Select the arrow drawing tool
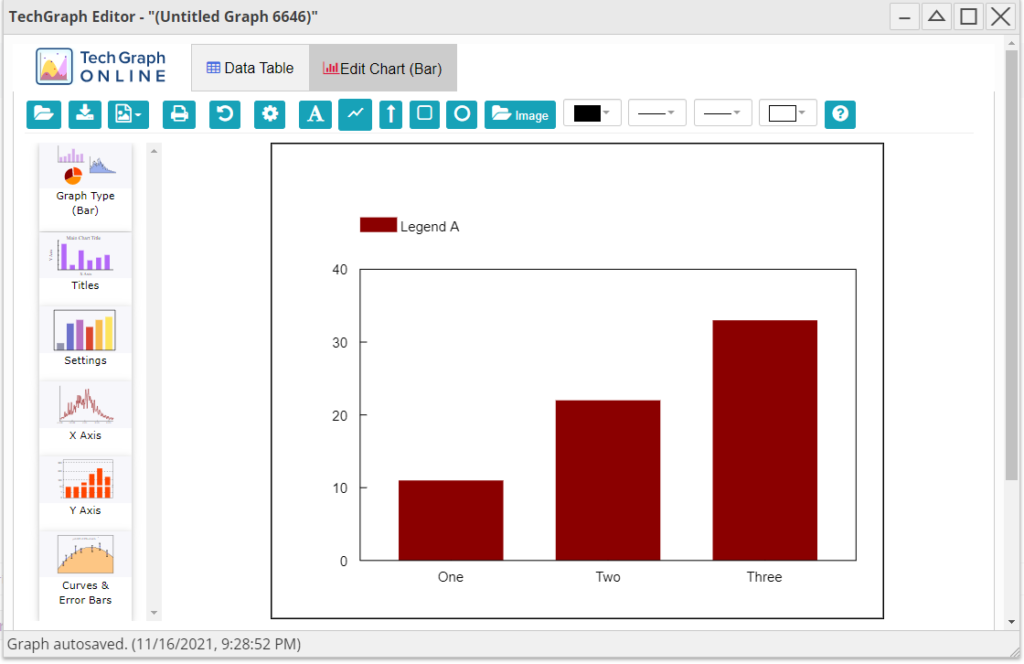 [391, 114]
